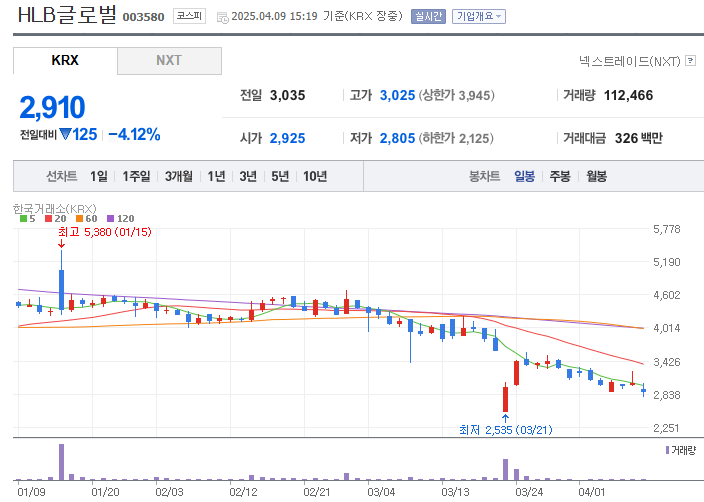Click the 최저 2,535 (03/21) chart annotation
Viewport: 704px width, 502px height.
point(506,430)
